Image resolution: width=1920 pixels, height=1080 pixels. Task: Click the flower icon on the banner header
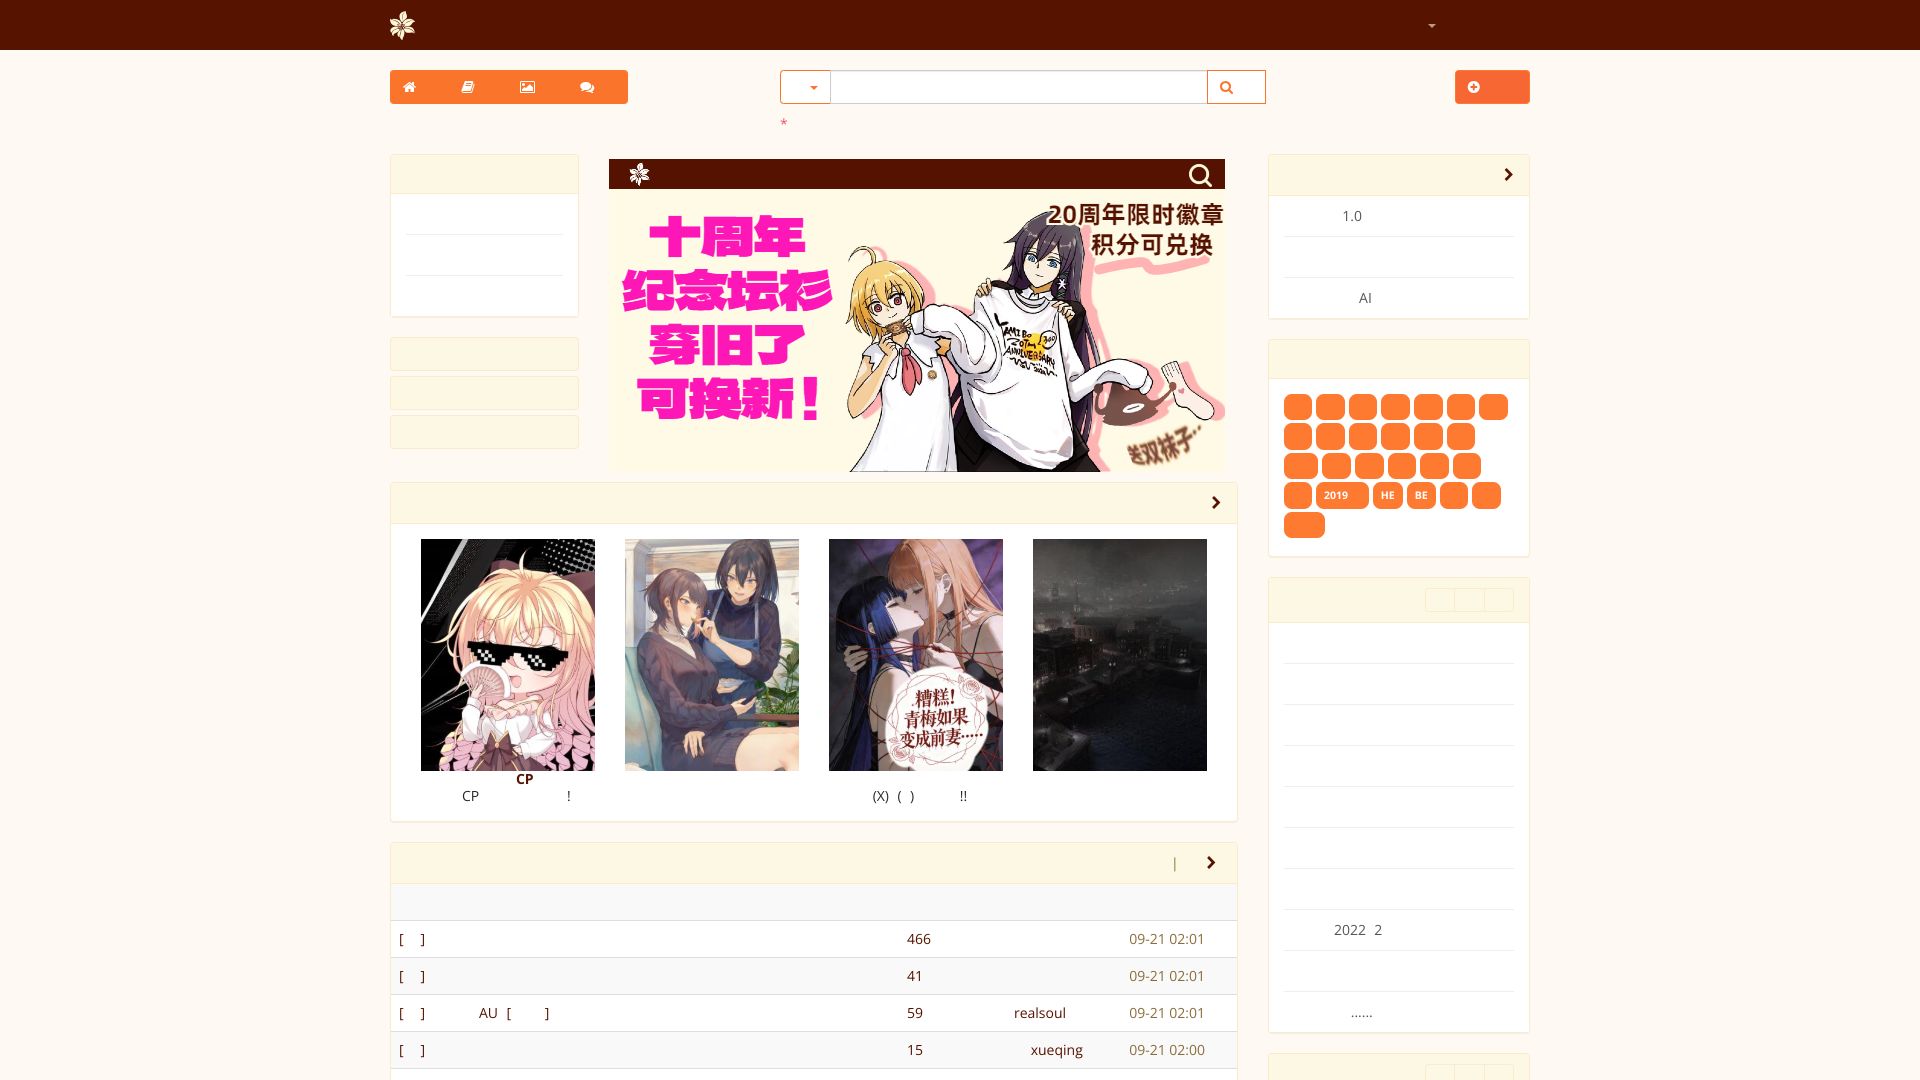pyautogui.click(x=639, y=175)
